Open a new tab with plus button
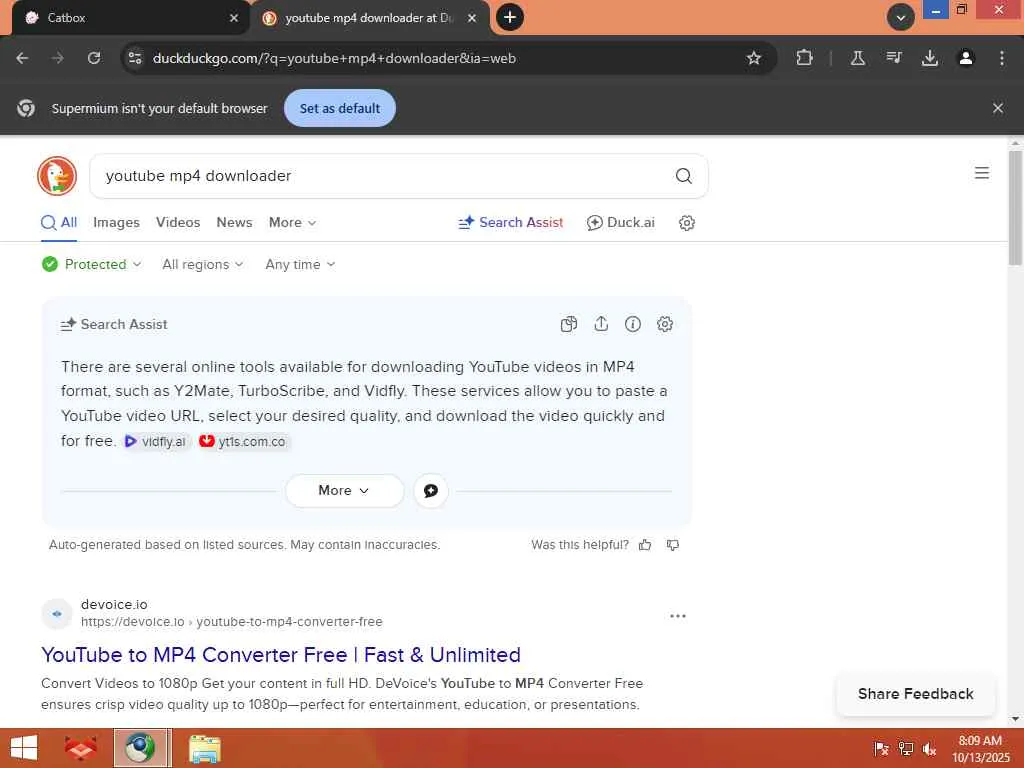The image size is (1024, 768). pos(510,17)
